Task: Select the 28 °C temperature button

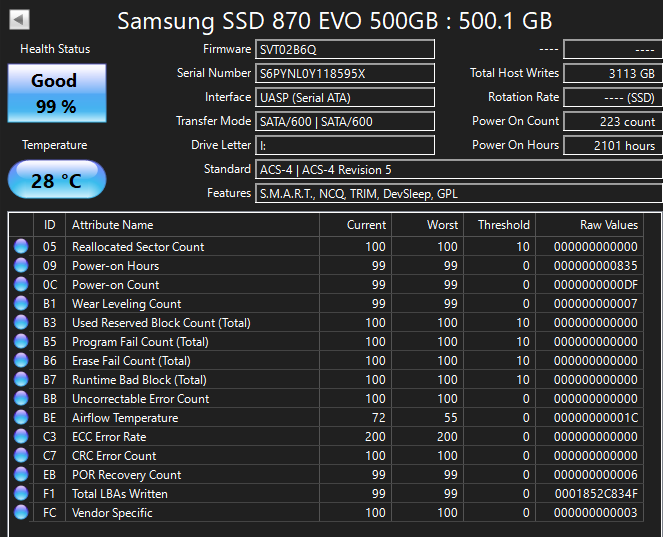Action: (57, 179)
